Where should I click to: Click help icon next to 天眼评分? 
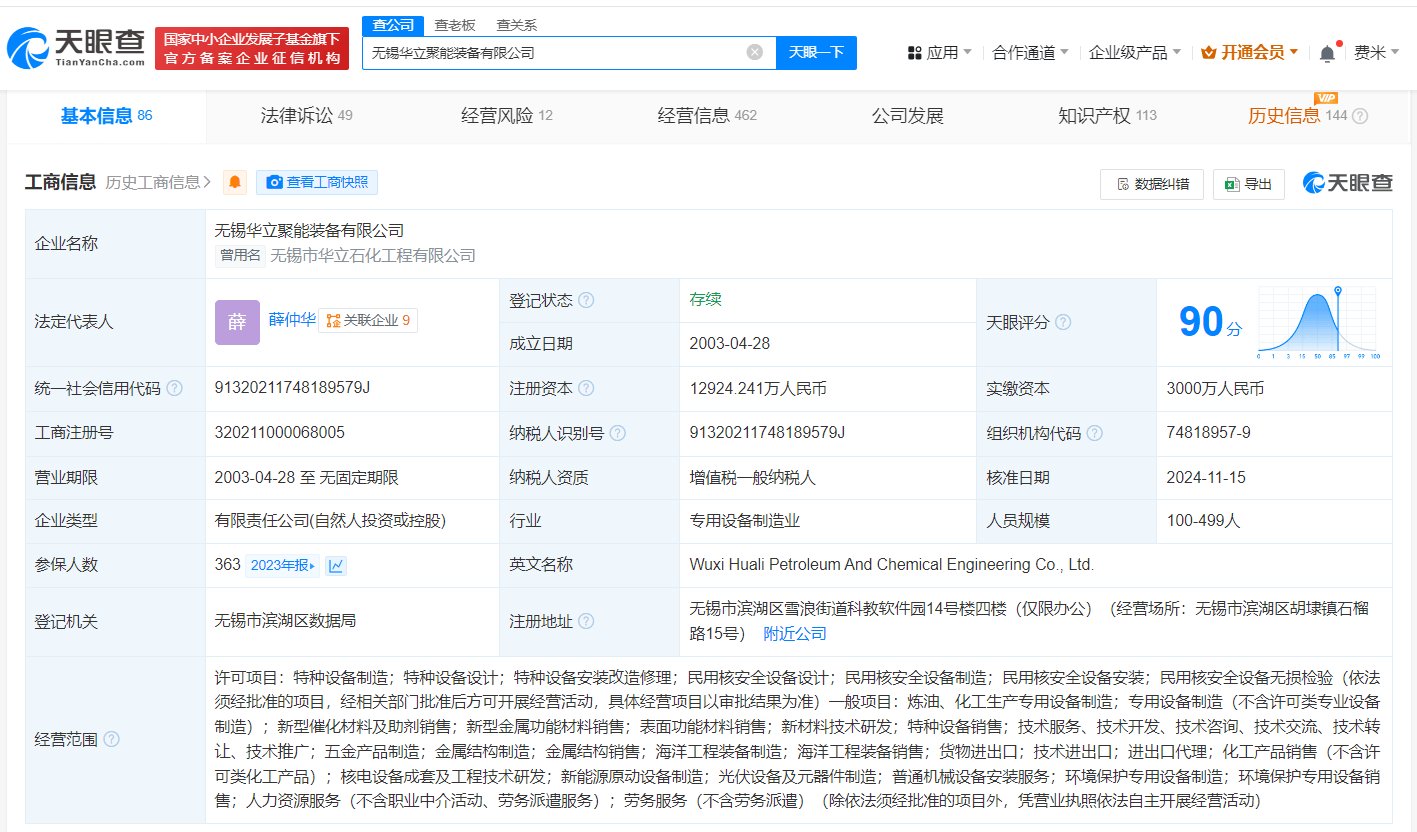pyautogui.click(x=1063, y=322)
